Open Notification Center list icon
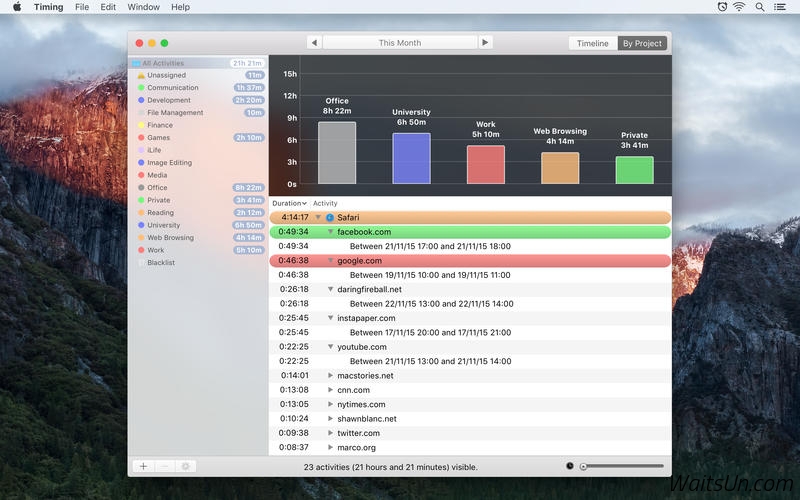Image resolution: width=800 pixels, height=500 pixels. [780, 7]
